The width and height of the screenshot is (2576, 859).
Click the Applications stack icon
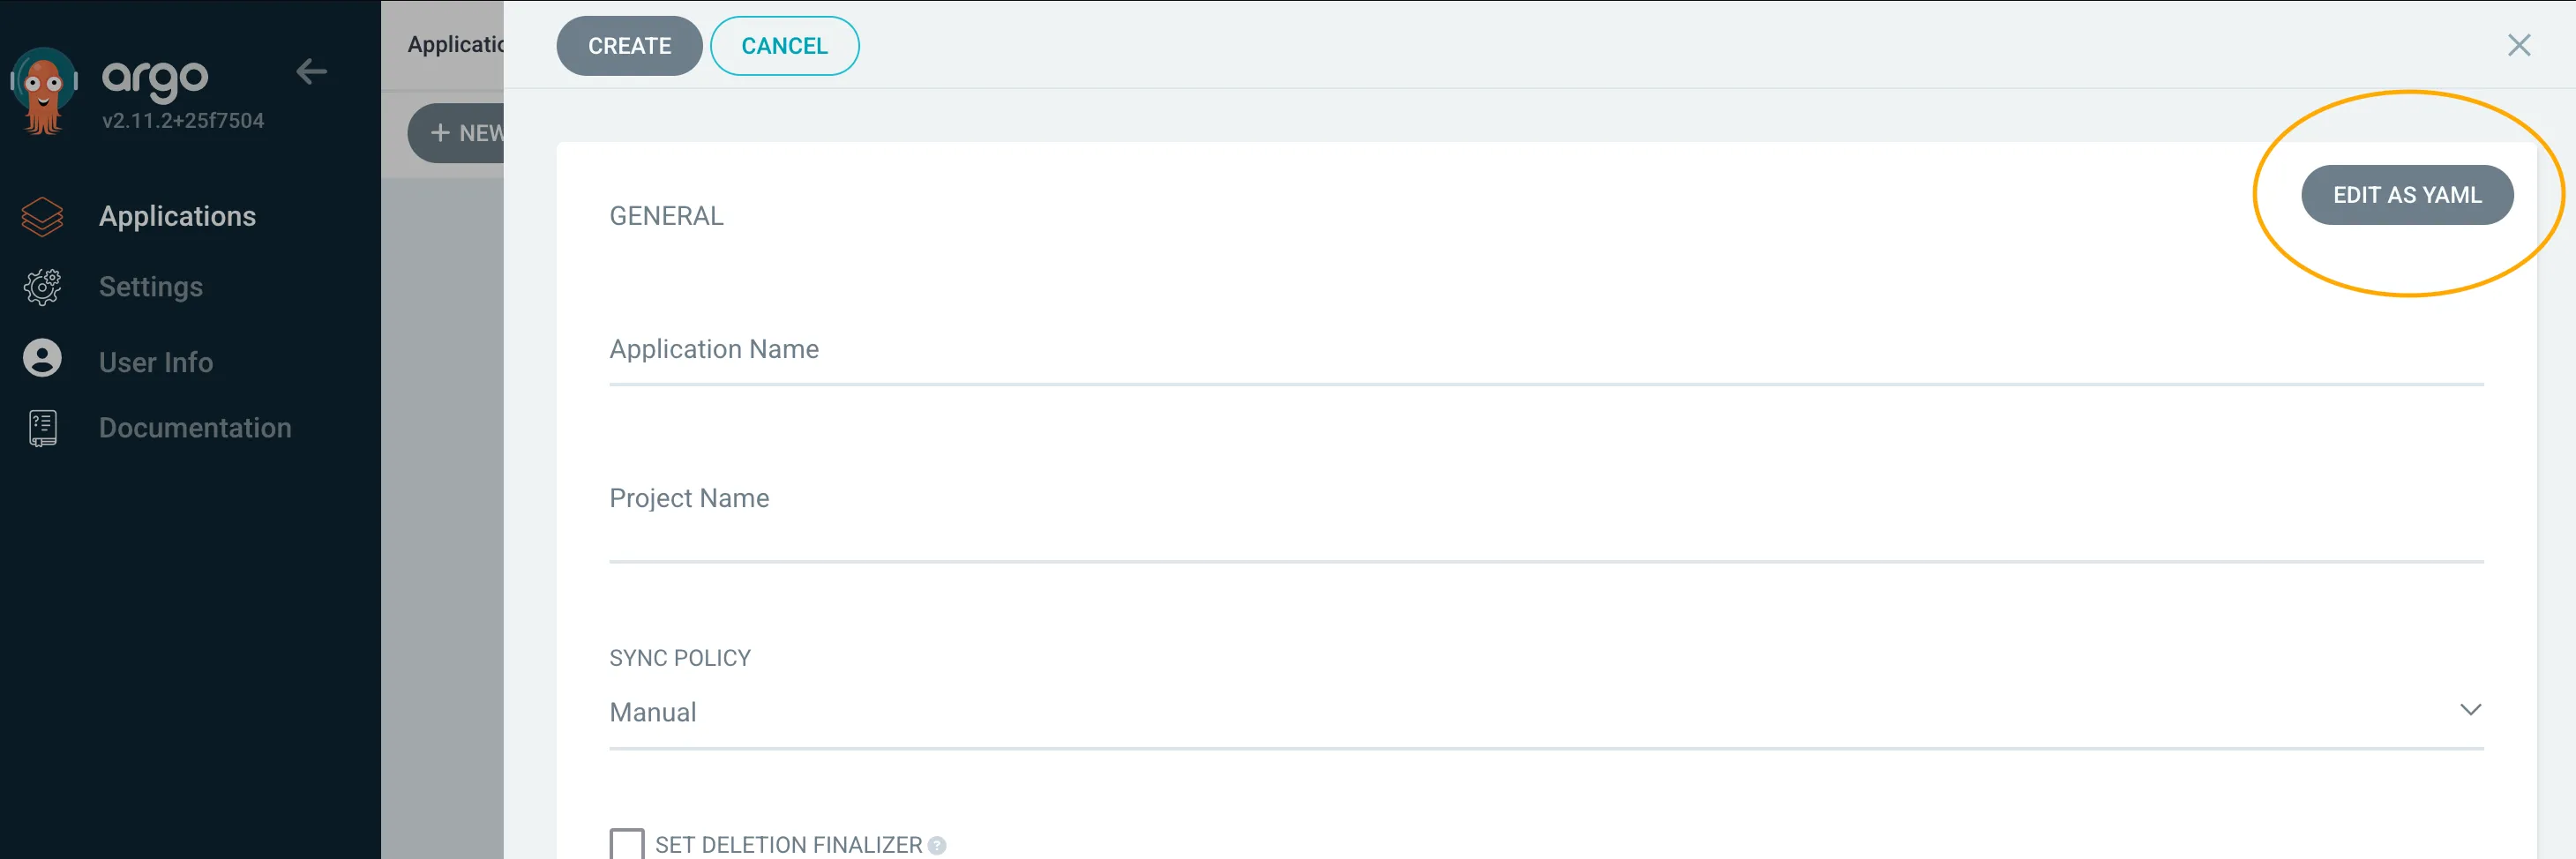point(42,216)
